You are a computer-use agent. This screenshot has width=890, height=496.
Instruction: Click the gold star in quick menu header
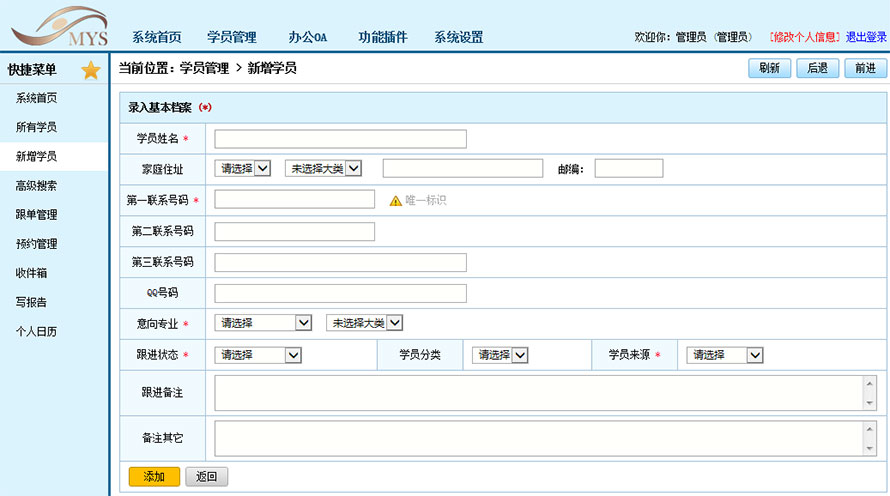click(91, 70)
